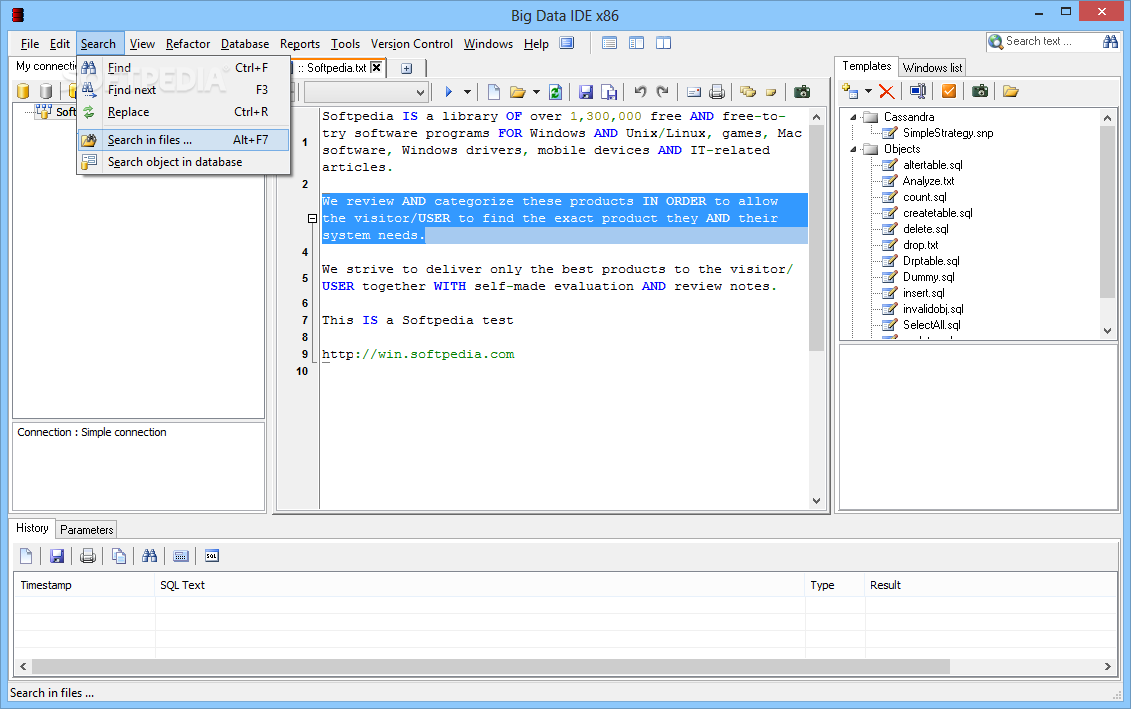Collapse the code fold marker beside highlighted text

pos(312,218)
